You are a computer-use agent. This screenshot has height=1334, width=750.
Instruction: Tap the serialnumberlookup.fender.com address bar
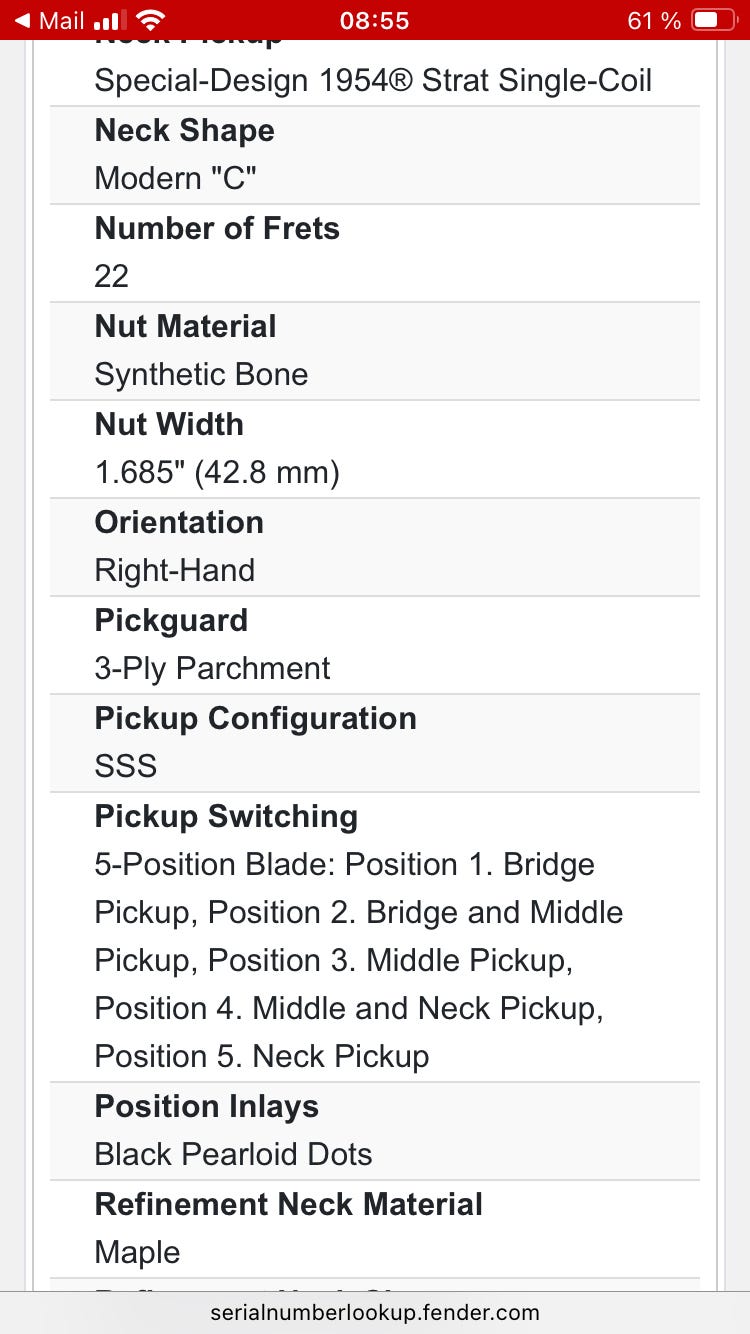tap(375, 1312)
